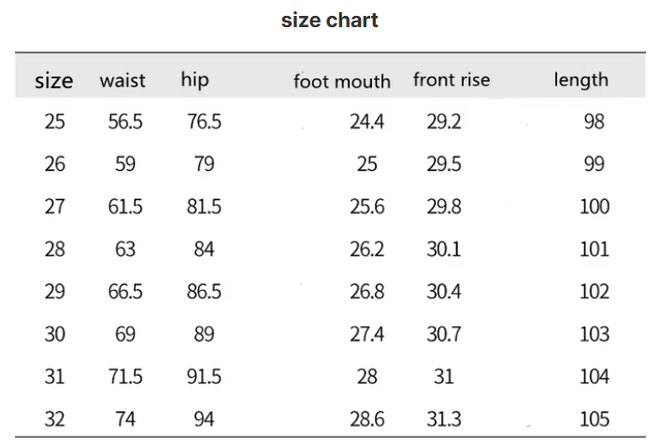Select the "hip" column header

[x=195, y=79]
